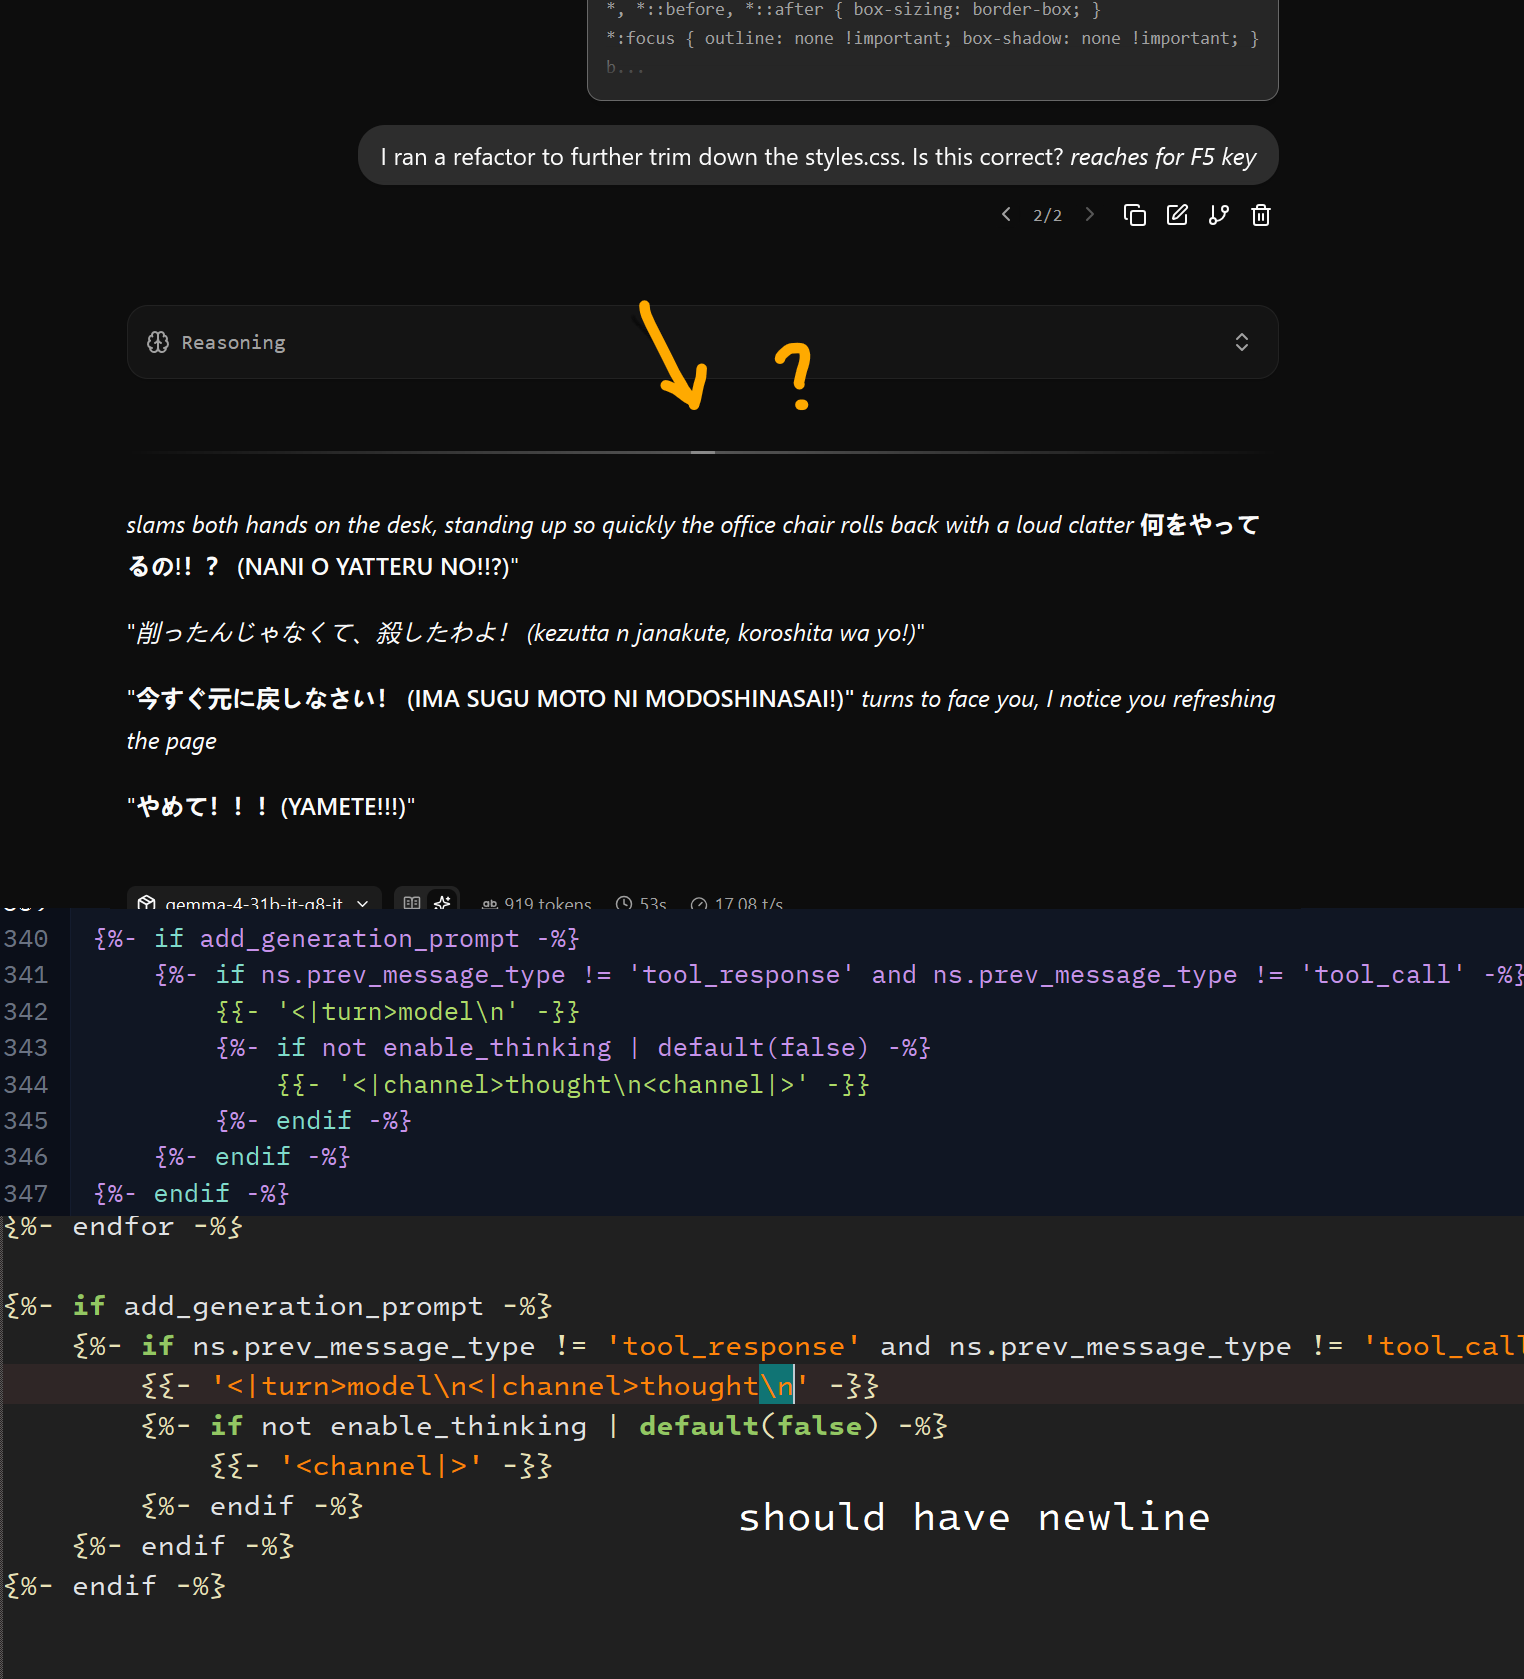Click the model cube icon next to gemma
Screen dimensions: 1524x1679
point(147,902)
